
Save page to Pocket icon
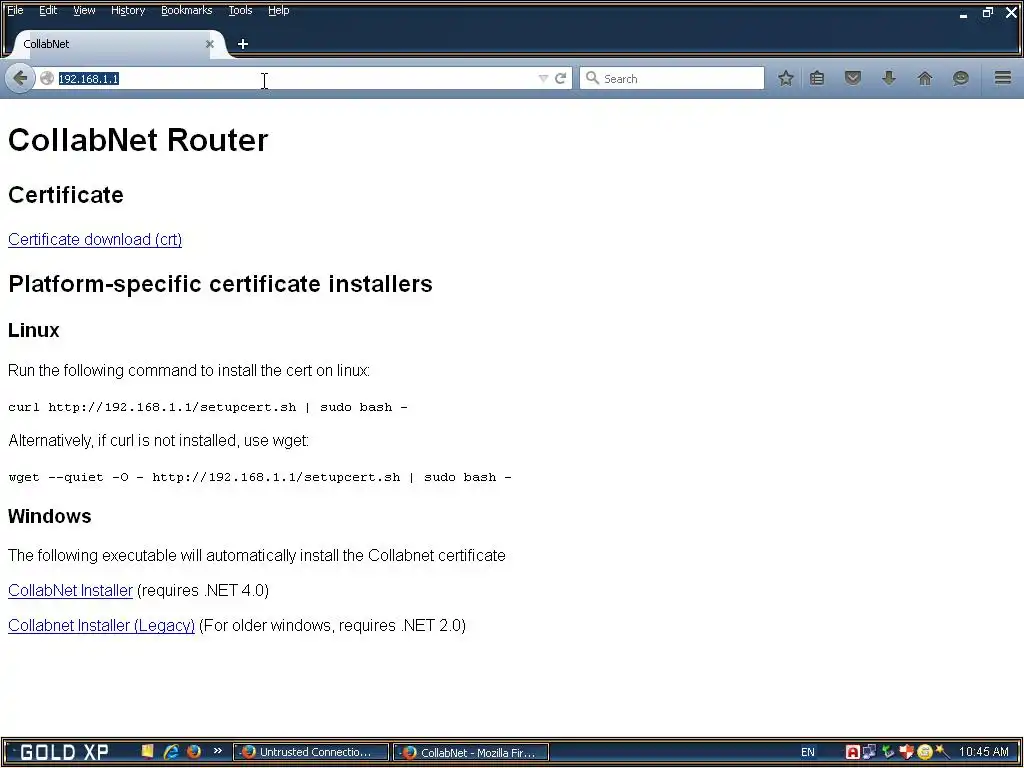pyautogui.click(x=853, y=78)
